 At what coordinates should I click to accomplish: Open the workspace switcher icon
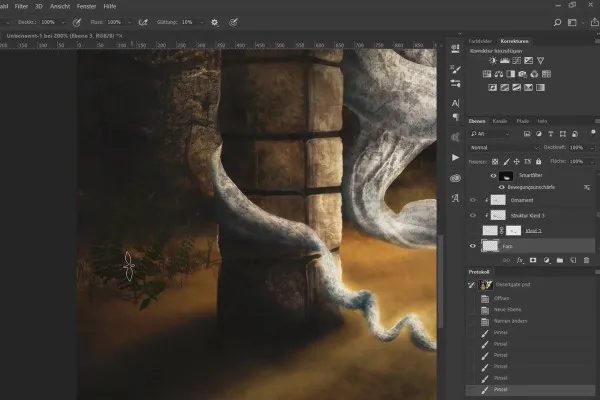click(572, 23)
